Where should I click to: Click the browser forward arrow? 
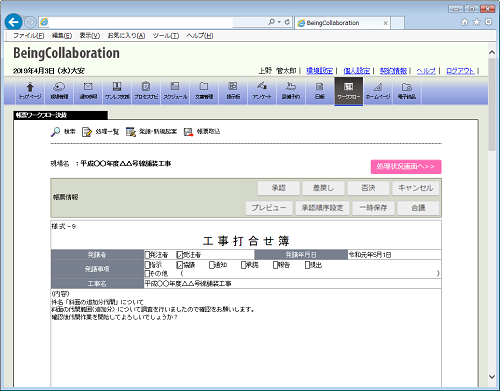coord(30,22)
